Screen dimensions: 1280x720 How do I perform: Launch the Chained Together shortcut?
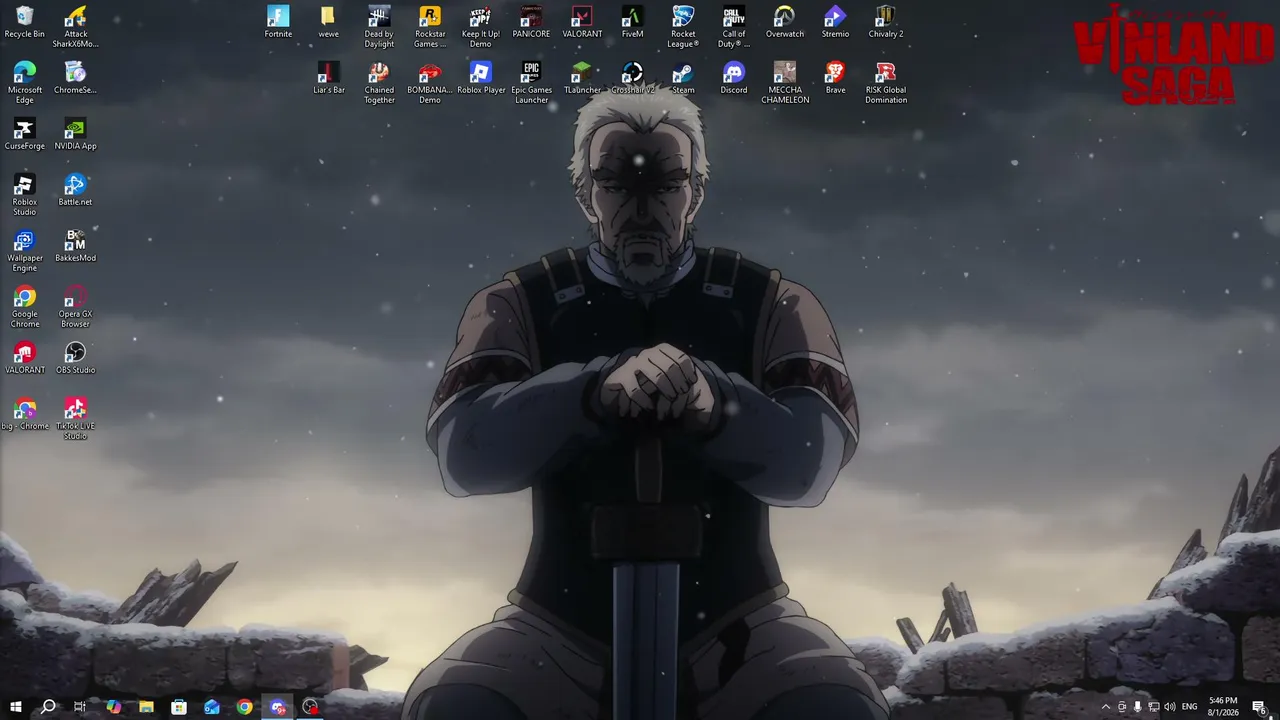(379, 83)
